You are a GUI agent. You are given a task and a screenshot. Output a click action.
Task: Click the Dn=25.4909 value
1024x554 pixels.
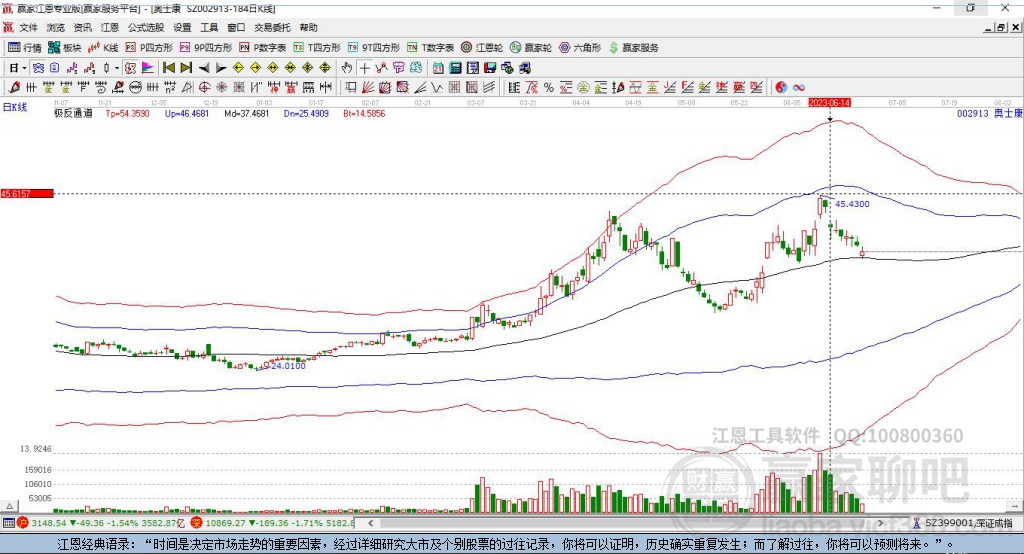pyautogui.click(x=306, y=114)
